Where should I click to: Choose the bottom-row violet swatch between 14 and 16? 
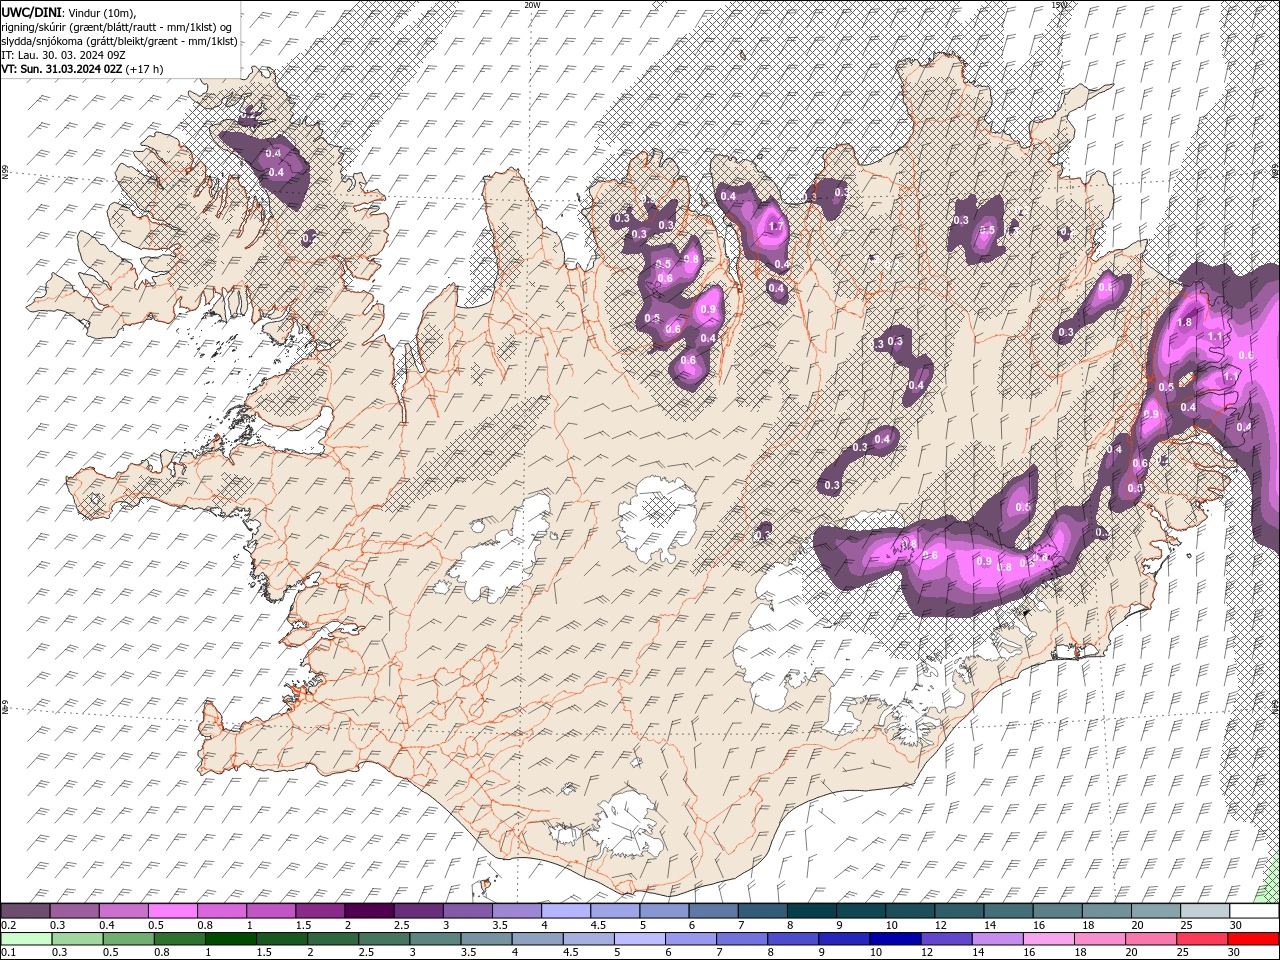point(997,939)
